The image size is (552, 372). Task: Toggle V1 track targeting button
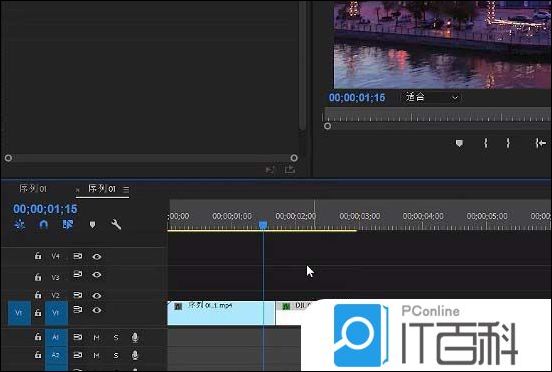coord(56,313)
